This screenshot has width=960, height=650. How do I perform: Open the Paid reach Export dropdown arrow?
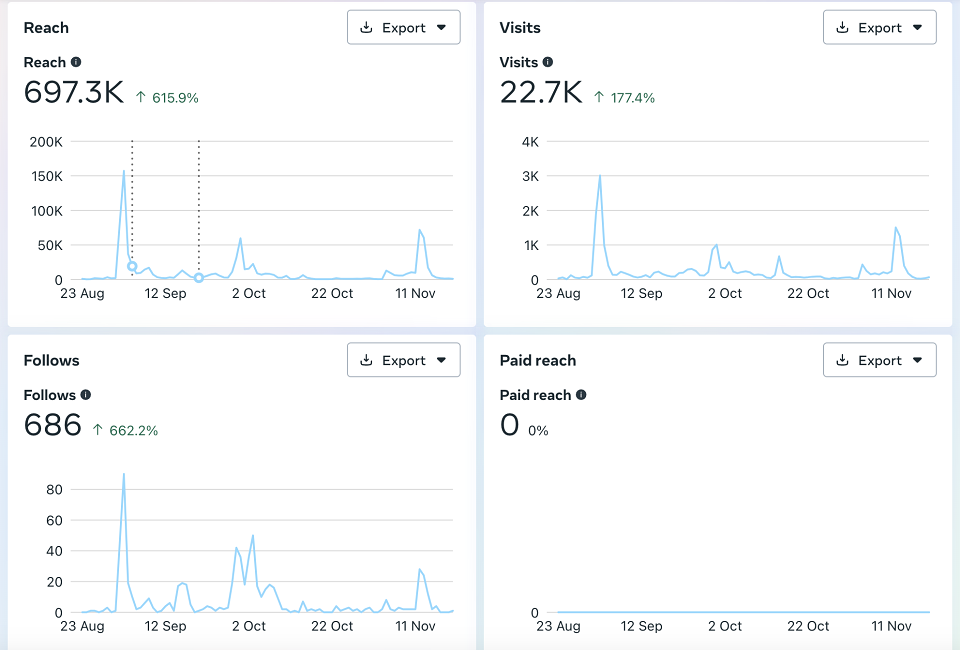(x=917, y=360)
